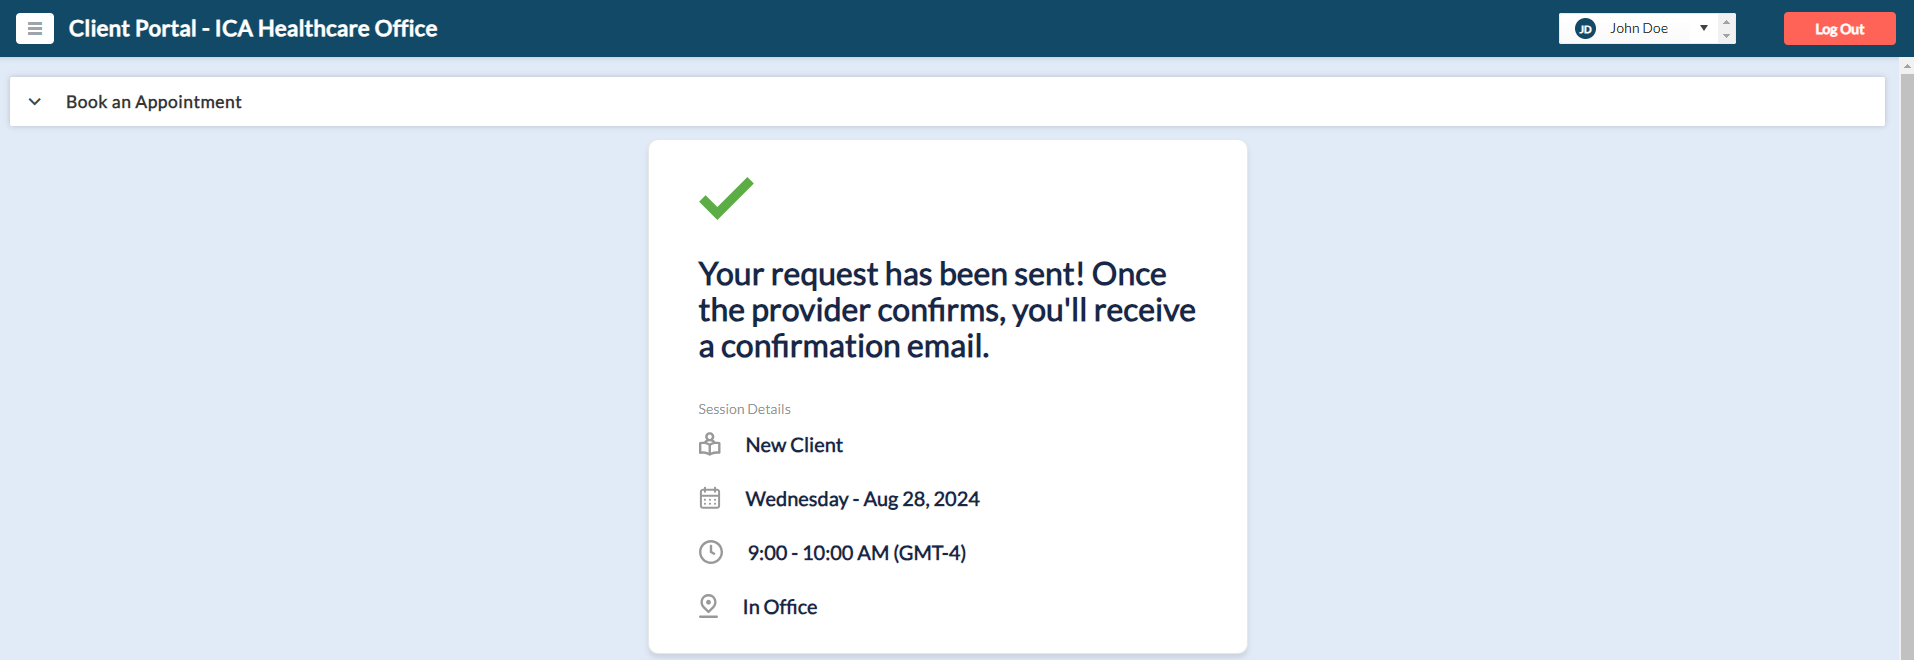Open the hamburger menu
The image size is (1914, 660).
[x=35, y=29]
